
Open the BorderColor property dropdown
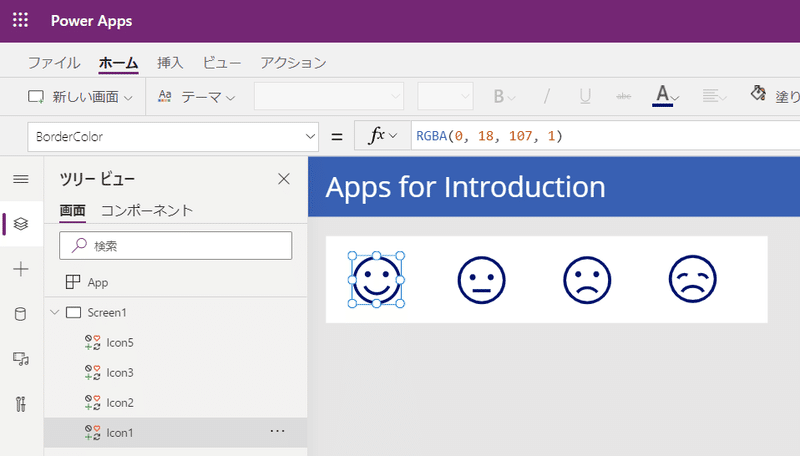click(x=173, y=137)
